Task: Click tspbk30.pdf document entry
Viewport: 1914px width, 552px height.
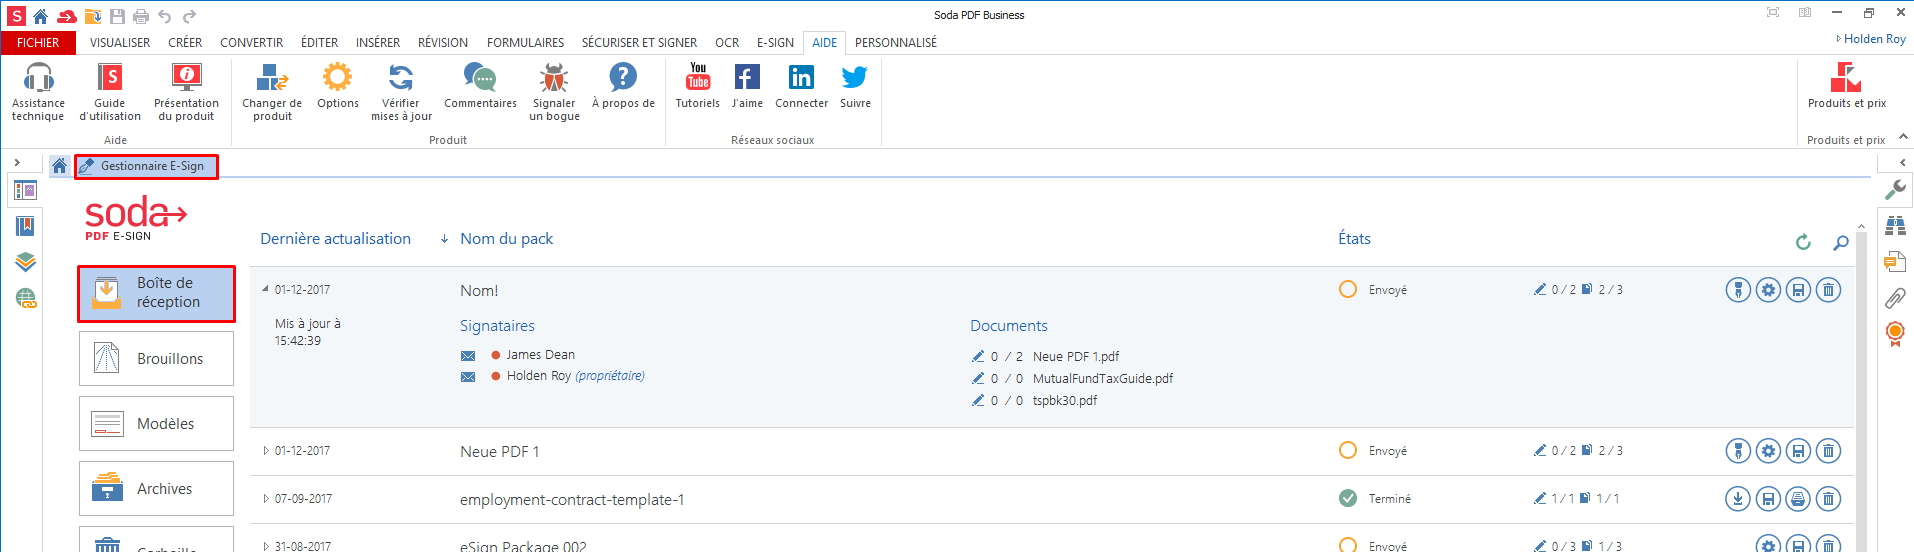Action: pos(1065,400)
